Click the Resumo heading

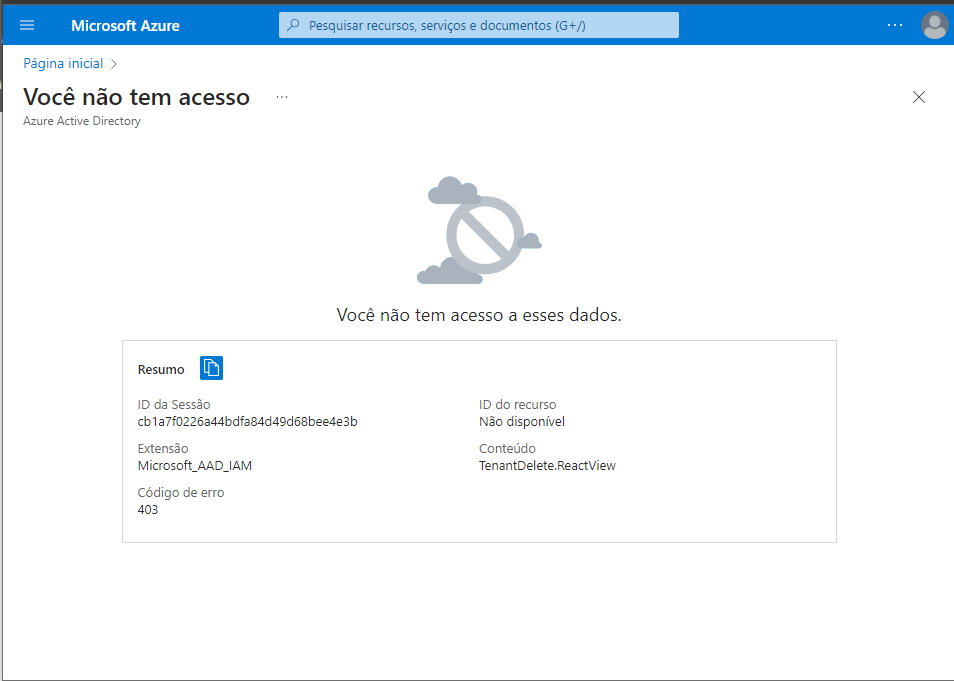pyautogui.click(x=161, y=369)
